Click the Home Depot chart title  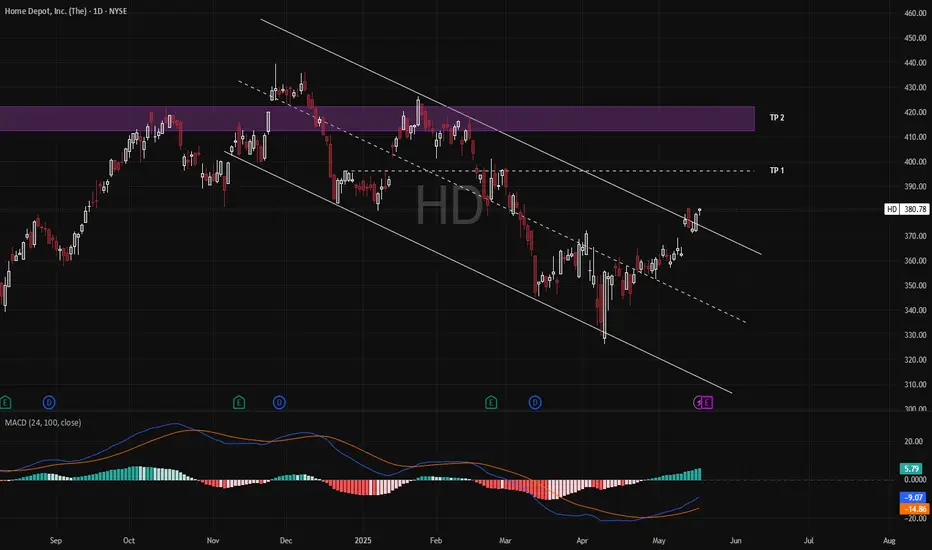tap(65, 11)
